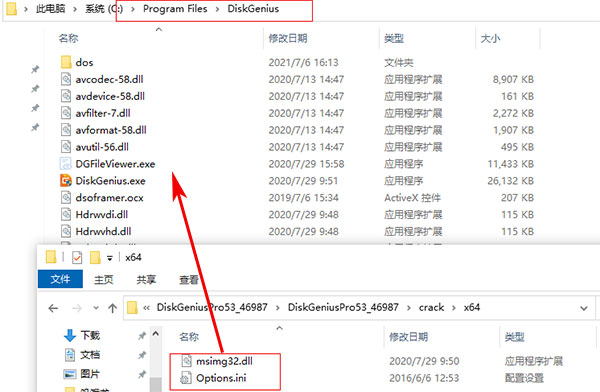Screen dimensions: 600x392
Task: Expand chevron after Program Files breadcrumb
Action: (217, 9)
